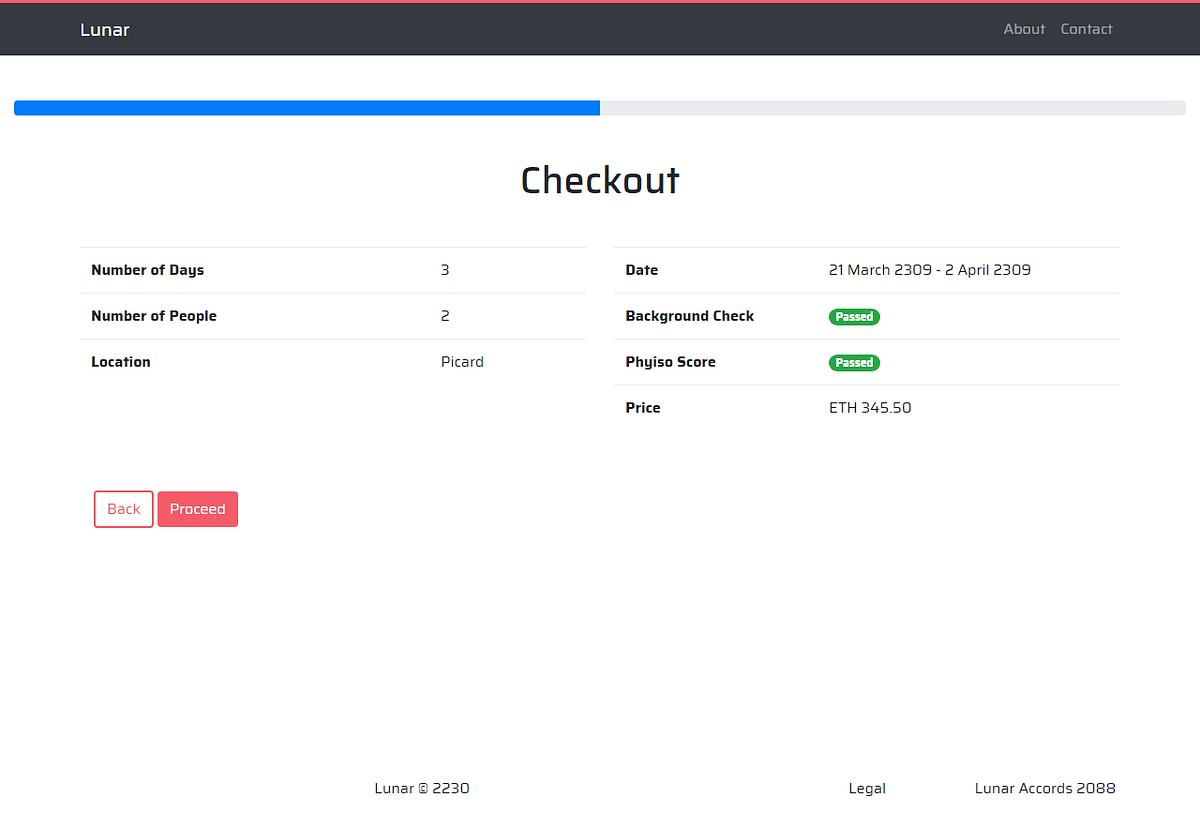Click the unfilled portion of the progress bar
Image resolution: width=1200 pixels, height=815 pixels.
click(890, 107)
